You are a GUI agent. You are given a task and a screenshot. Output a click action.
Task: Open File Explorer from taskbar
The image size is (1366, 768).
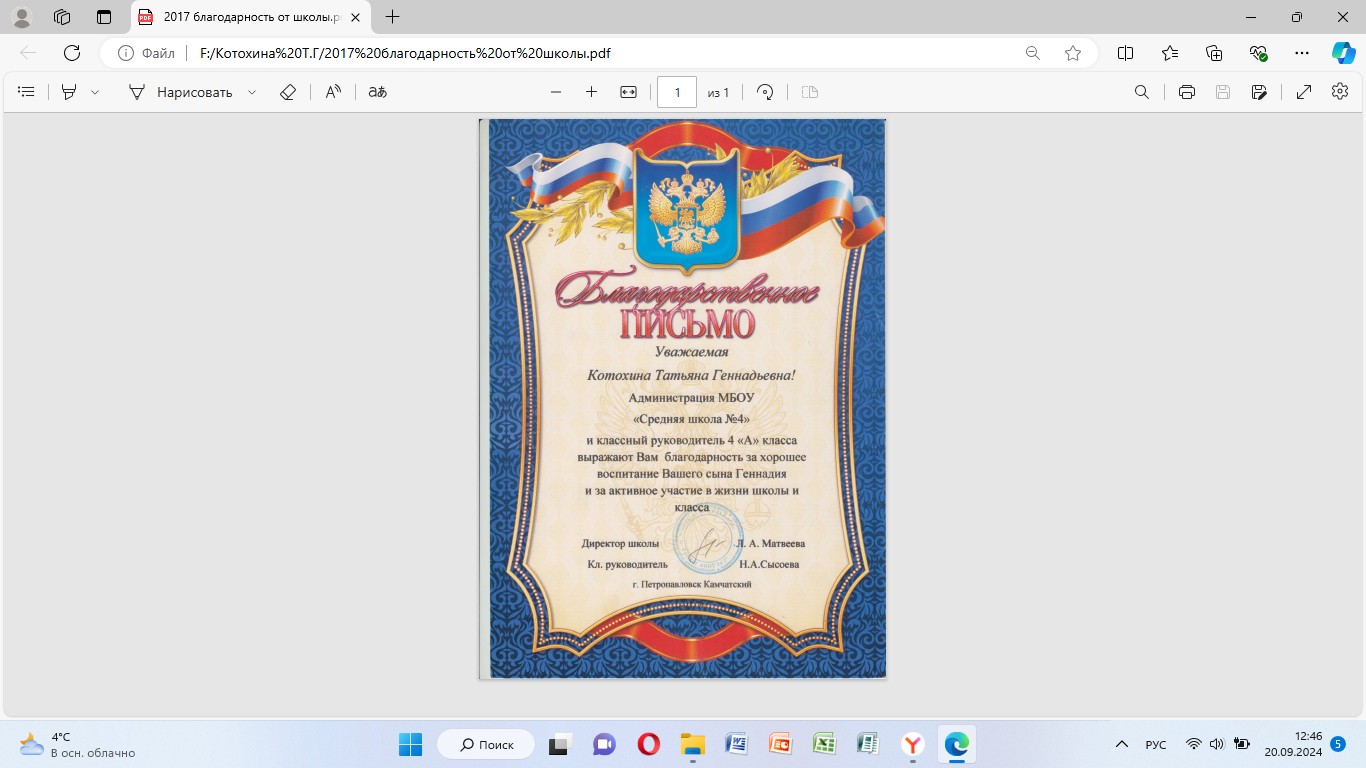point(693,744)
